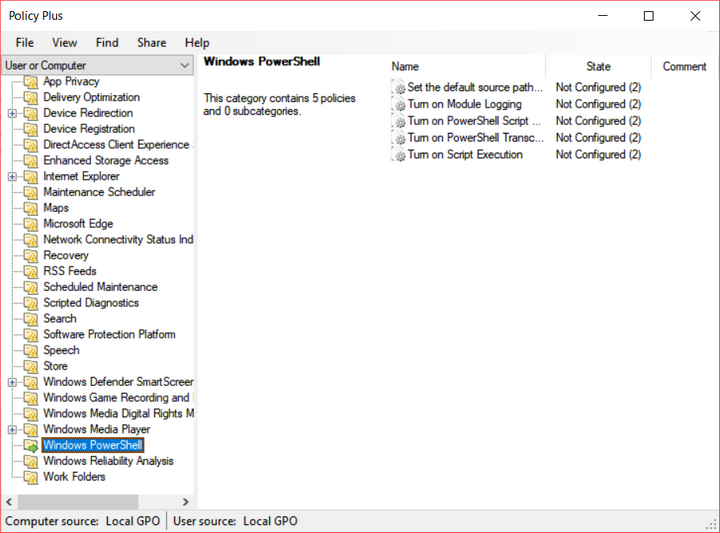Click the tree's horizontal scrollbar thumb
Image resolution: width=720 pixels, height=533 pixels.
pos(78,502)
